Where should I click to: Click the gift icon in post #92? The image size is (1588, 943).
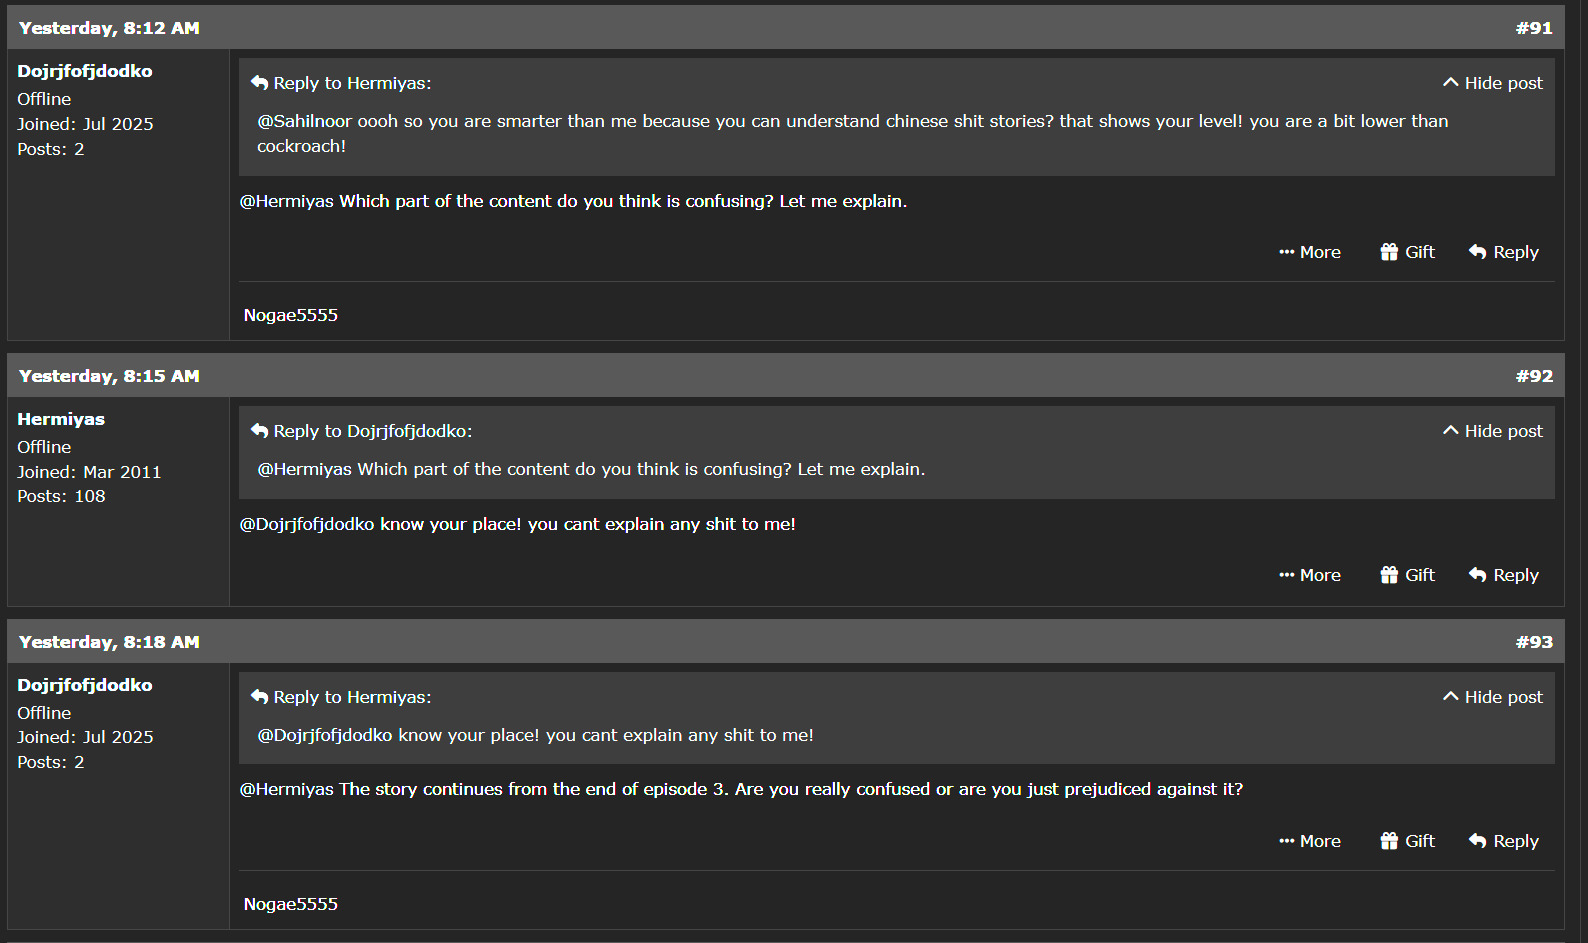(1389, 575)
